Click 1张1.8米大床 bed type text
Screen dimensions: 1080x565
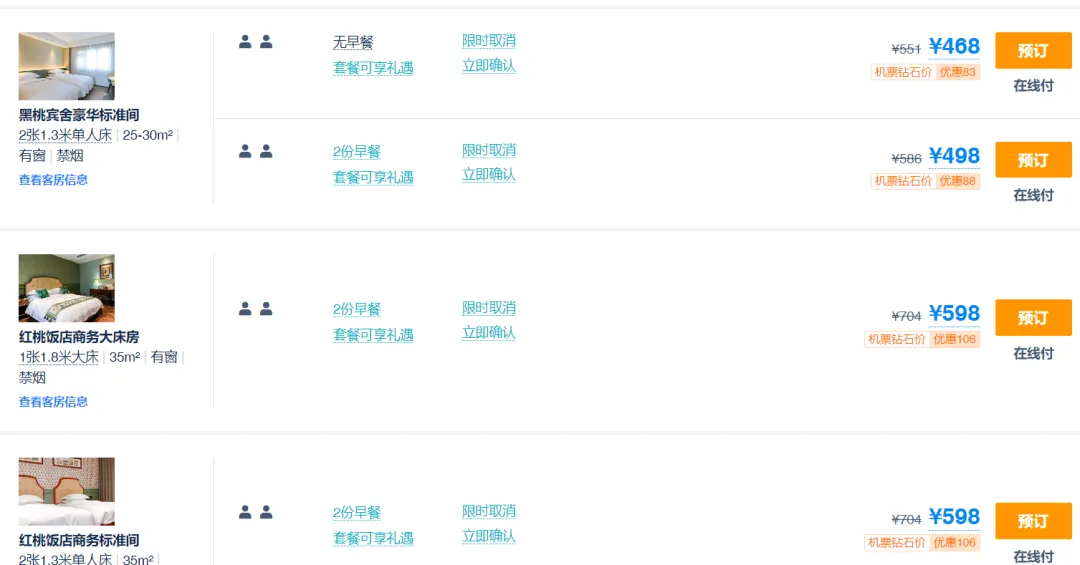pos(58,357)
